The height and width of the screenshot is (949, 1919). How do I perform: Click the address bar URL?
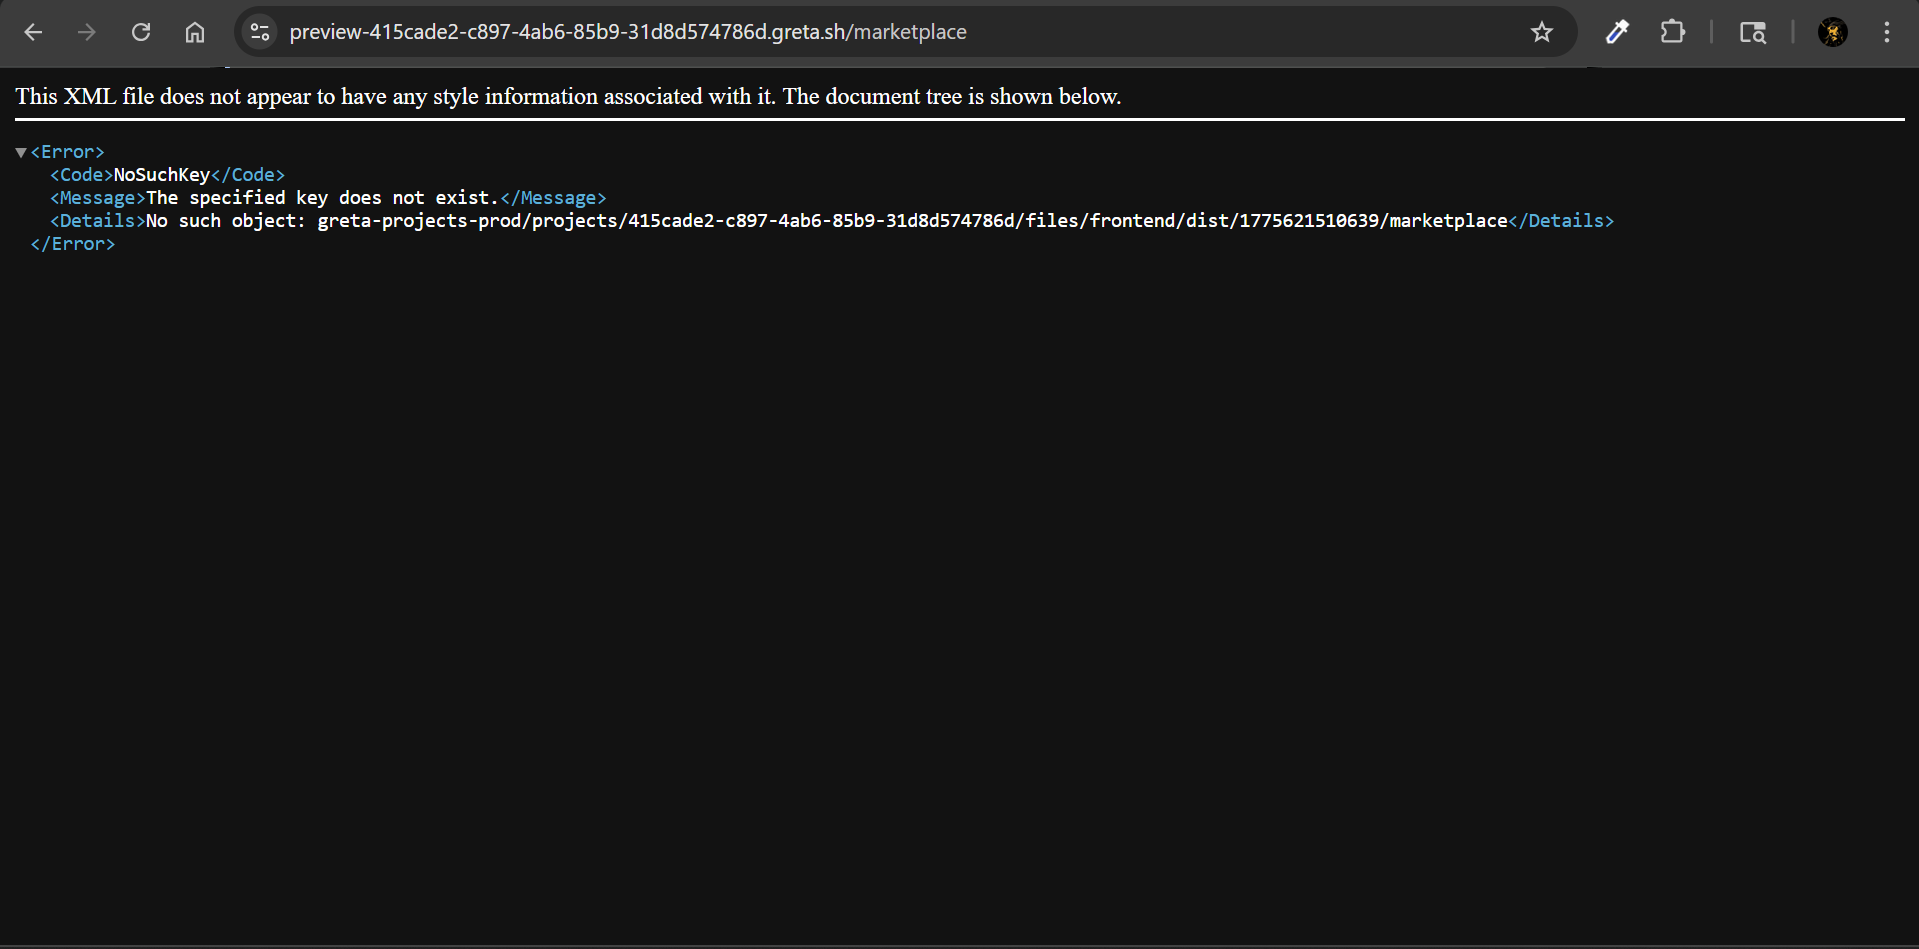(628, 32)
